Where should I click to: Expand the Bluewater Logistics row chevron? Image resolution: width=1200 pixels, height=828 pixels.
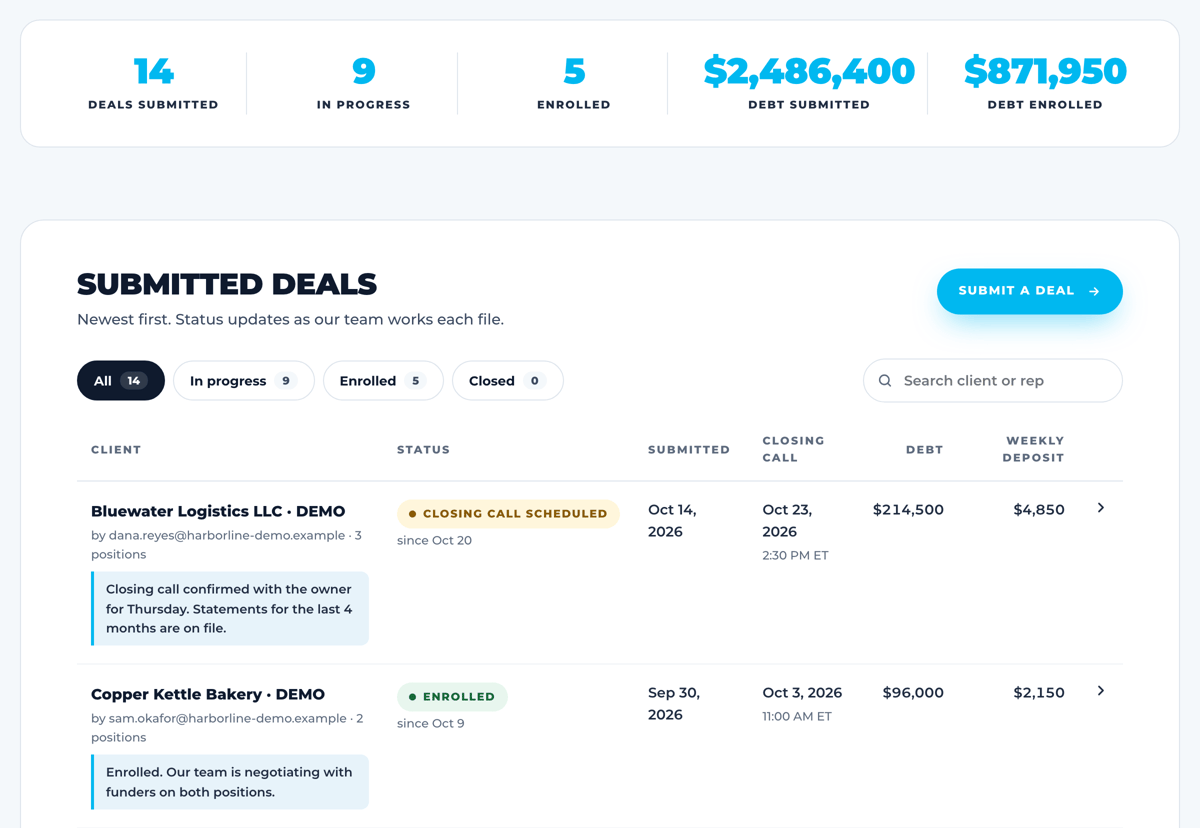(1100, 508)
